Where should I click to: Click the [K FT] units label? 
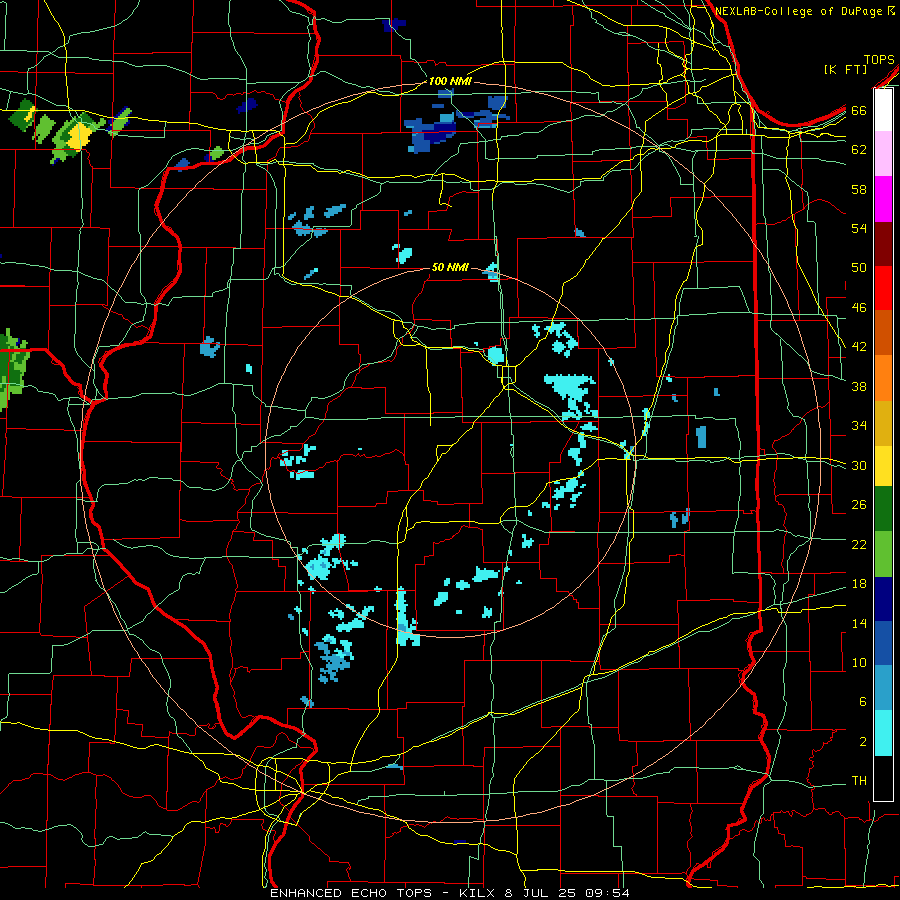[x=845, y=70]
